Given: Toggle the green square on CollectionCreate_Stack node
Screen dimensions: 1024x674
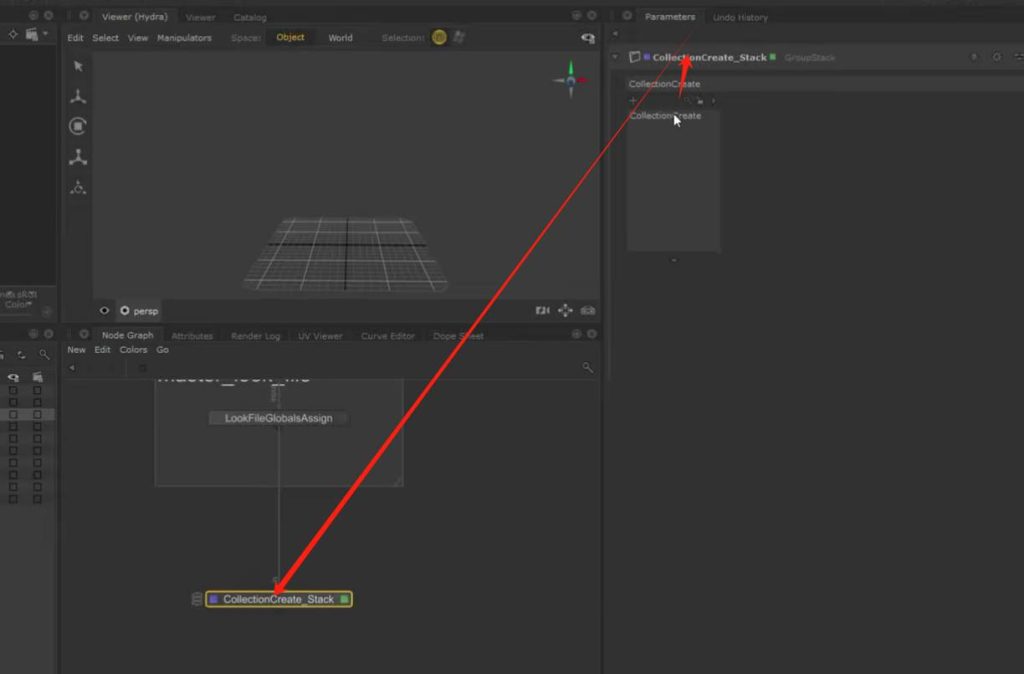Looking at the screenshot, I should coord(344,599).
